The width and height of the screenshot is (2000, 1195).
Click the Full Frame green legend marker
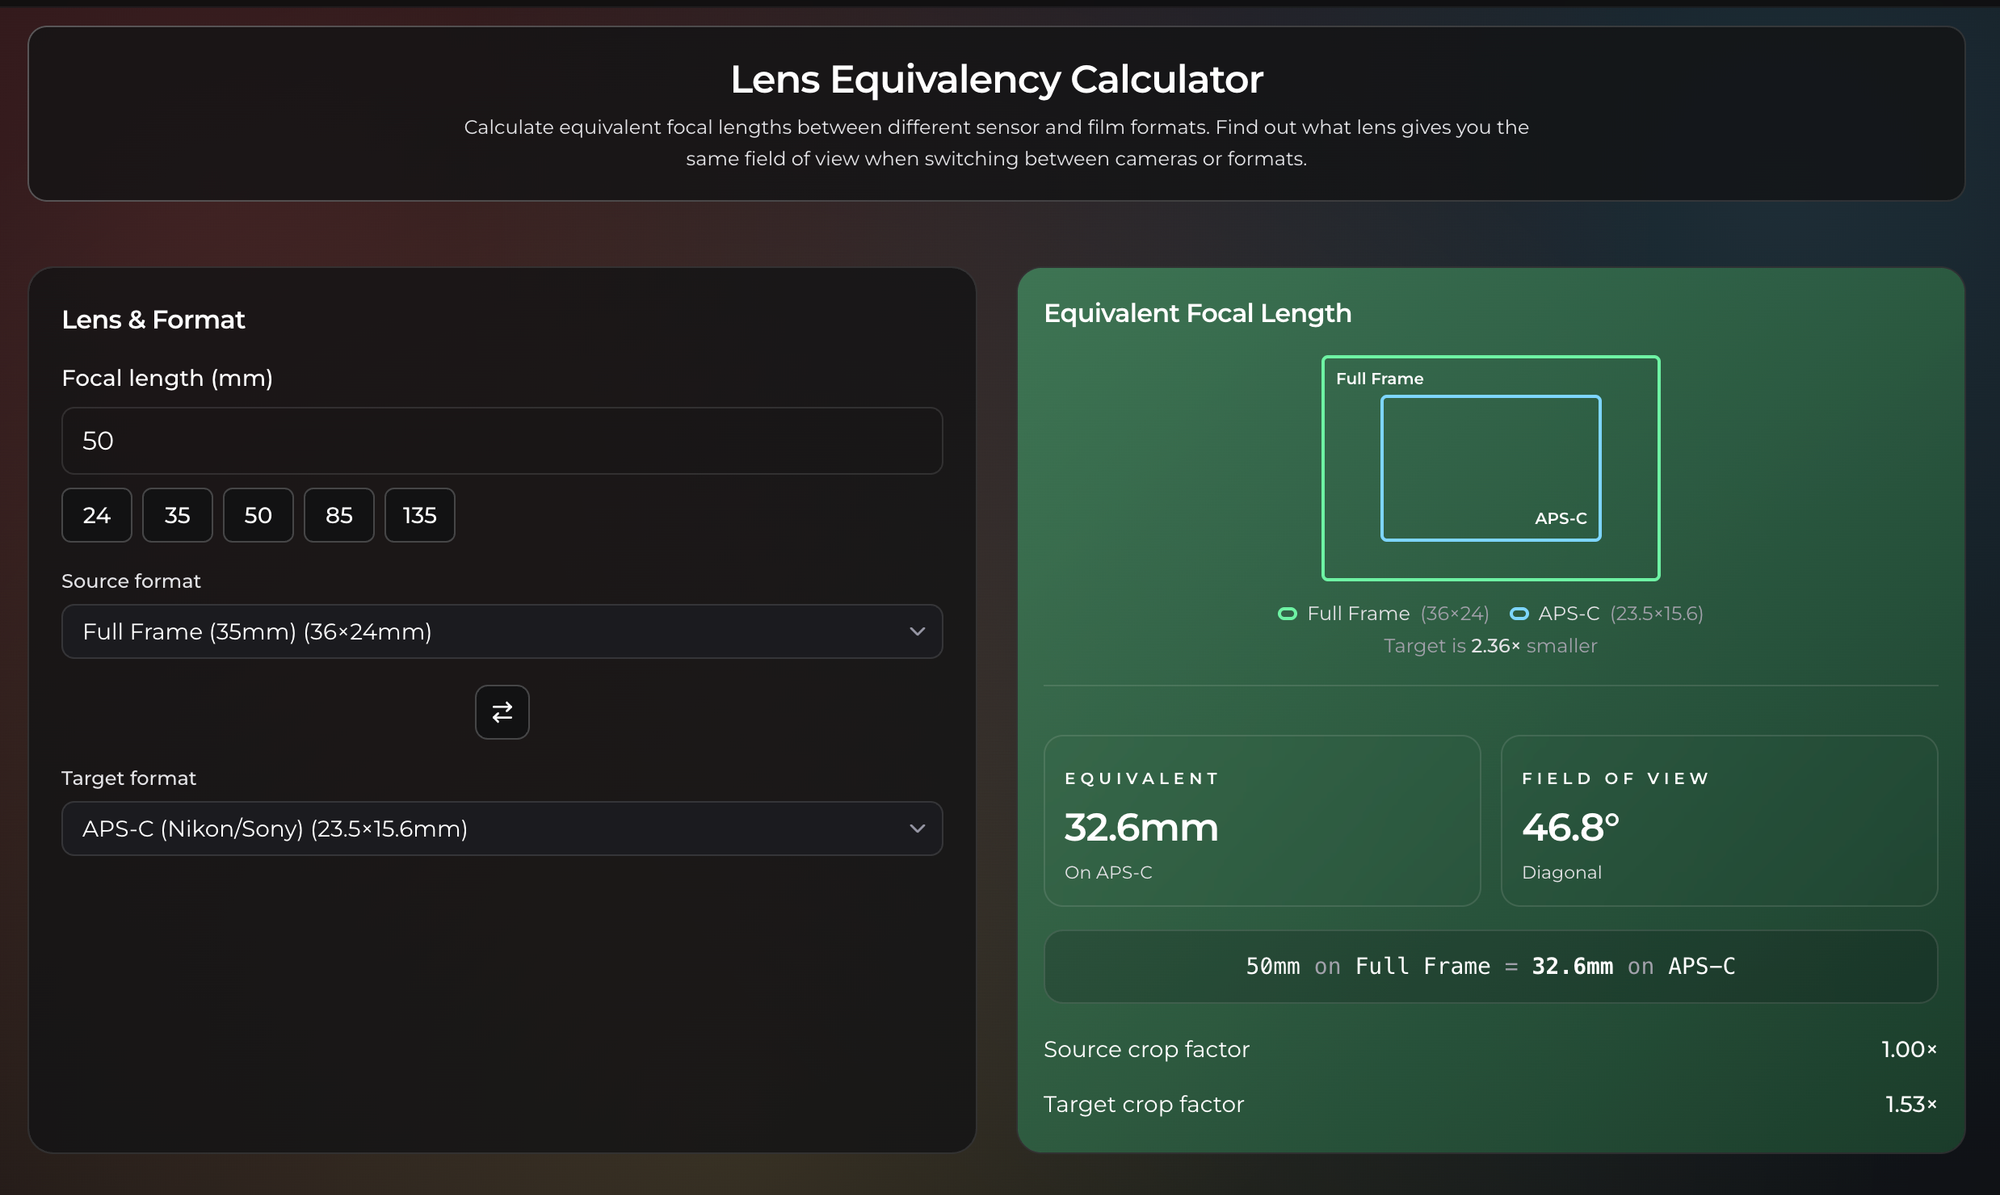(x=1287, y=614)
